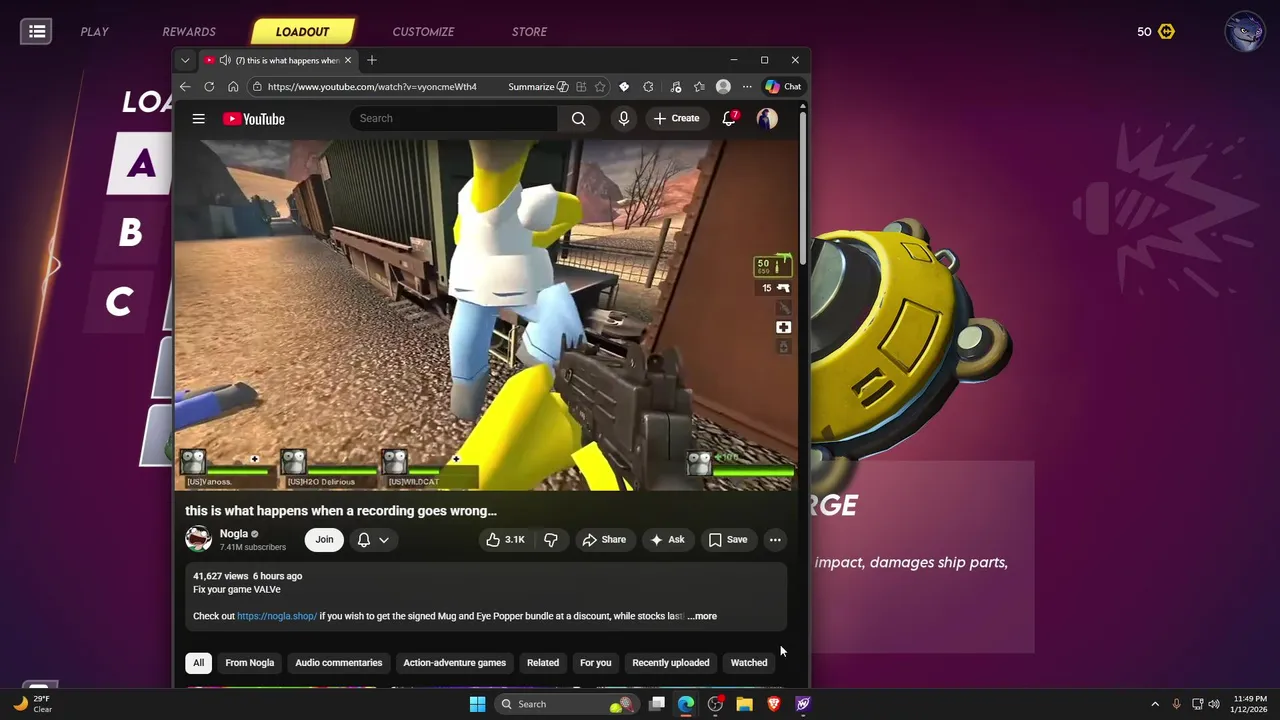This screenshot has height=720, width=1280.
Task: Open YouTube notifications bell with 7 badge
Action: [730, 118]
